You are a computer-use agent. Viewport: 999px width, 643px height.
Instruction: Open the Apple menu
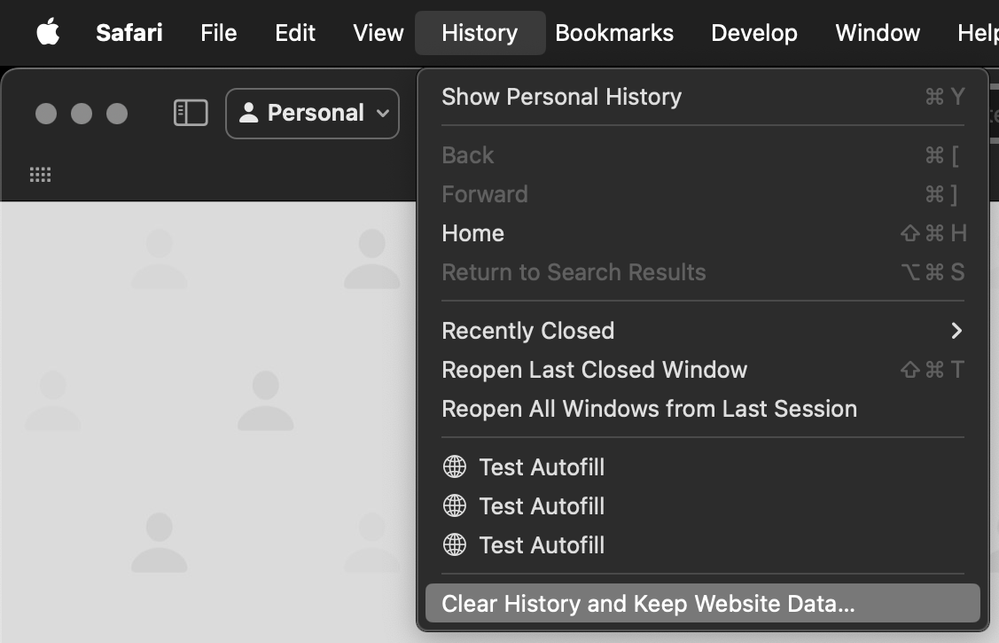click(48, 32)
